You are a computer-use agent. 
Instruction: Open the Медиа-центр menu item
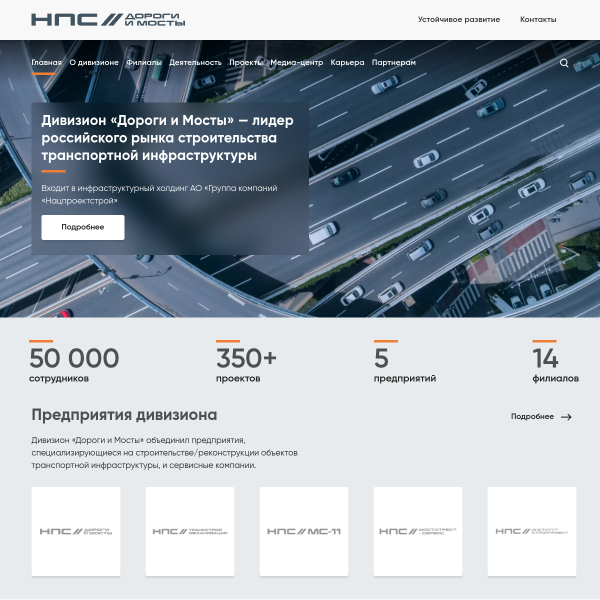coord(297,63)
